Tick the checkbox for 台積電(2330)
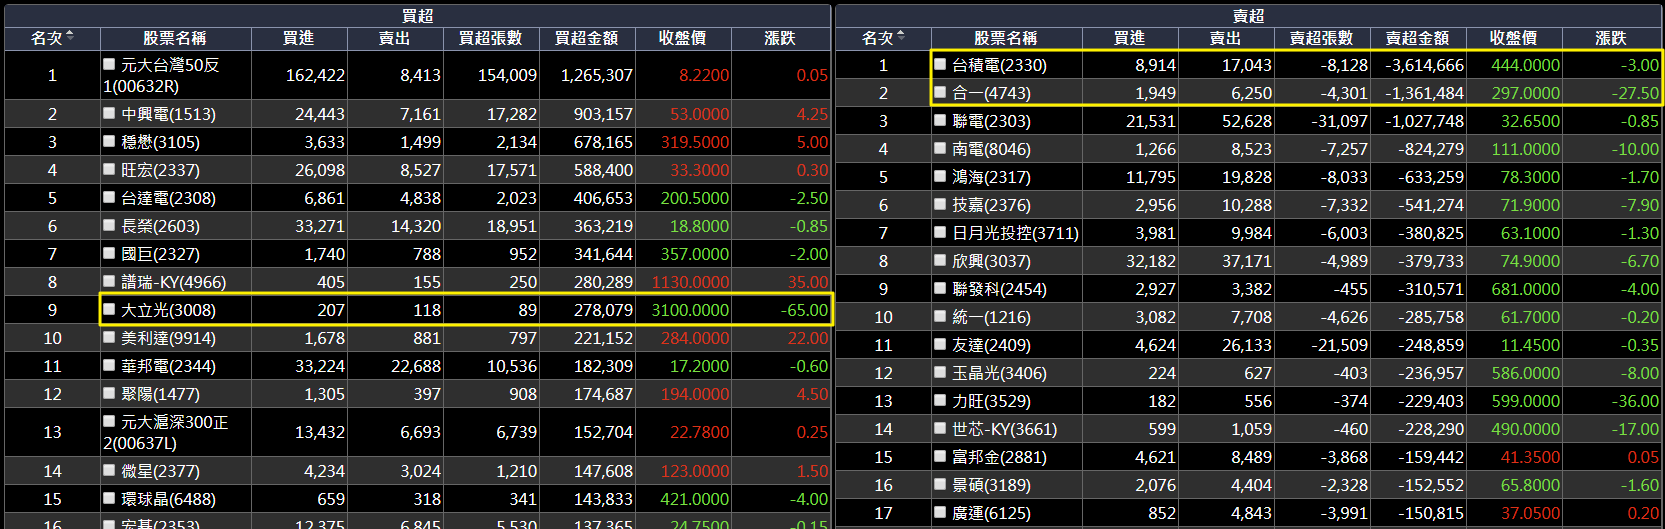 (x=940, y=64)
